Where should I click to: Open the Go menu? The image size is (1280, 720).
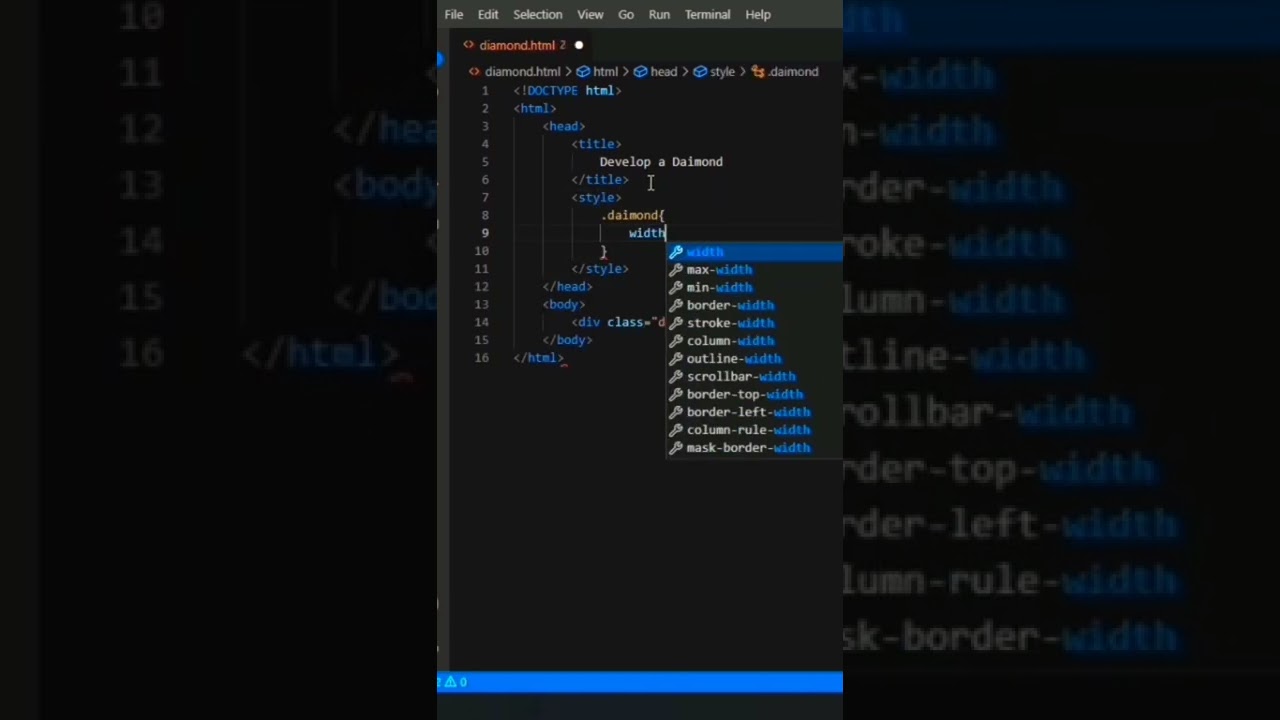tap(626, 14)
